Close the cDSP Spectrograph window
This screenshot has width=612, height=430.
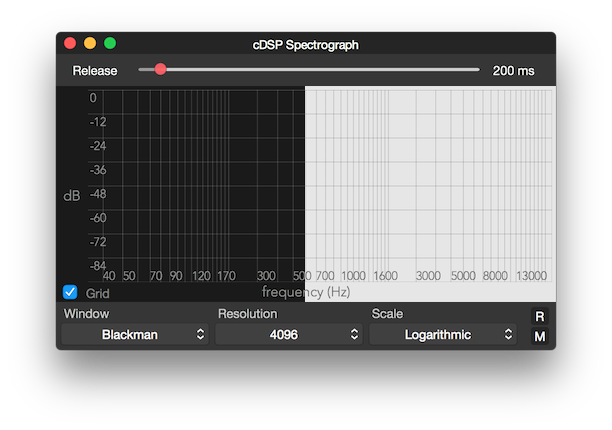pyautogui.click(x=70, y=44)
